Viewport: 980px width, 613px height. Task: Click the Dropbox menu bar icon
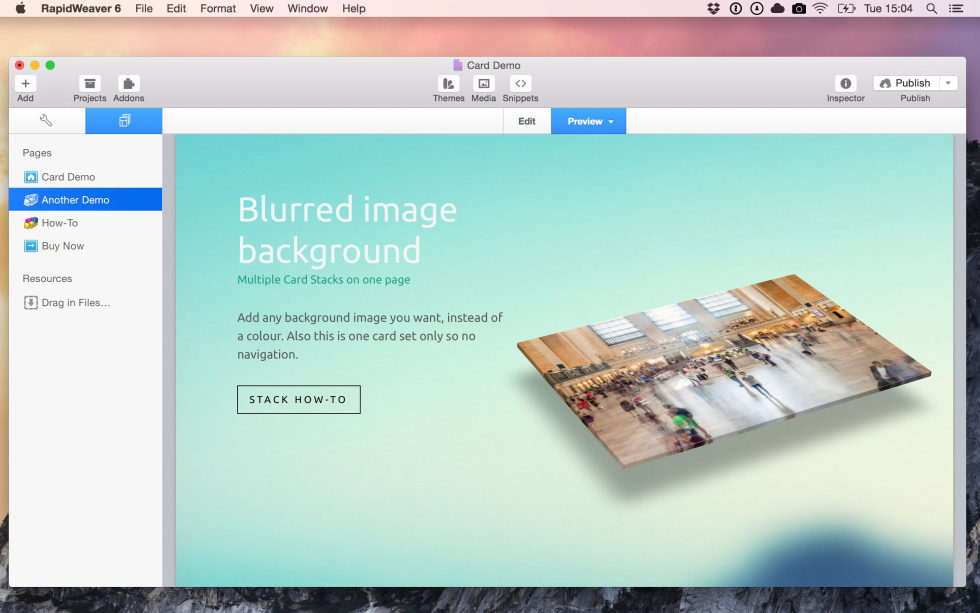click(x=713, y=8)
